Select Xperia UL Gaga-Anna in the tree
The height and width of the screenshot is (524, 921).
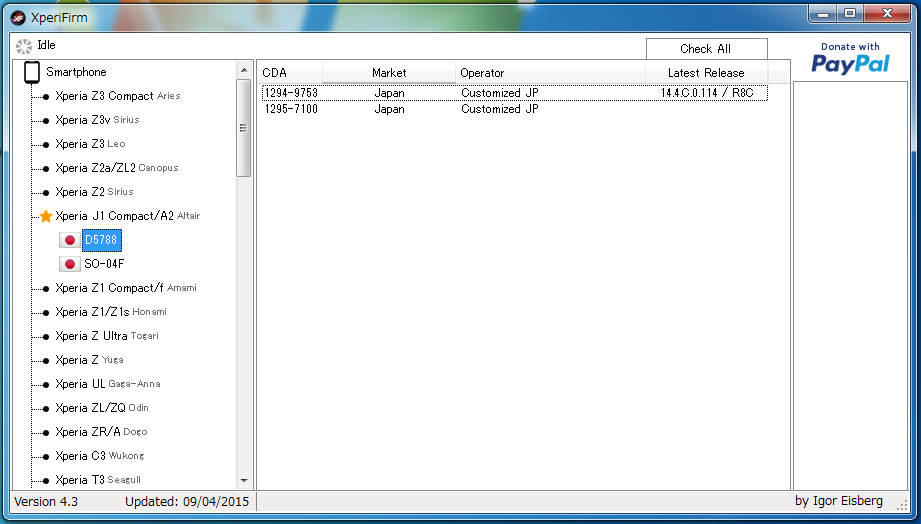107,384
